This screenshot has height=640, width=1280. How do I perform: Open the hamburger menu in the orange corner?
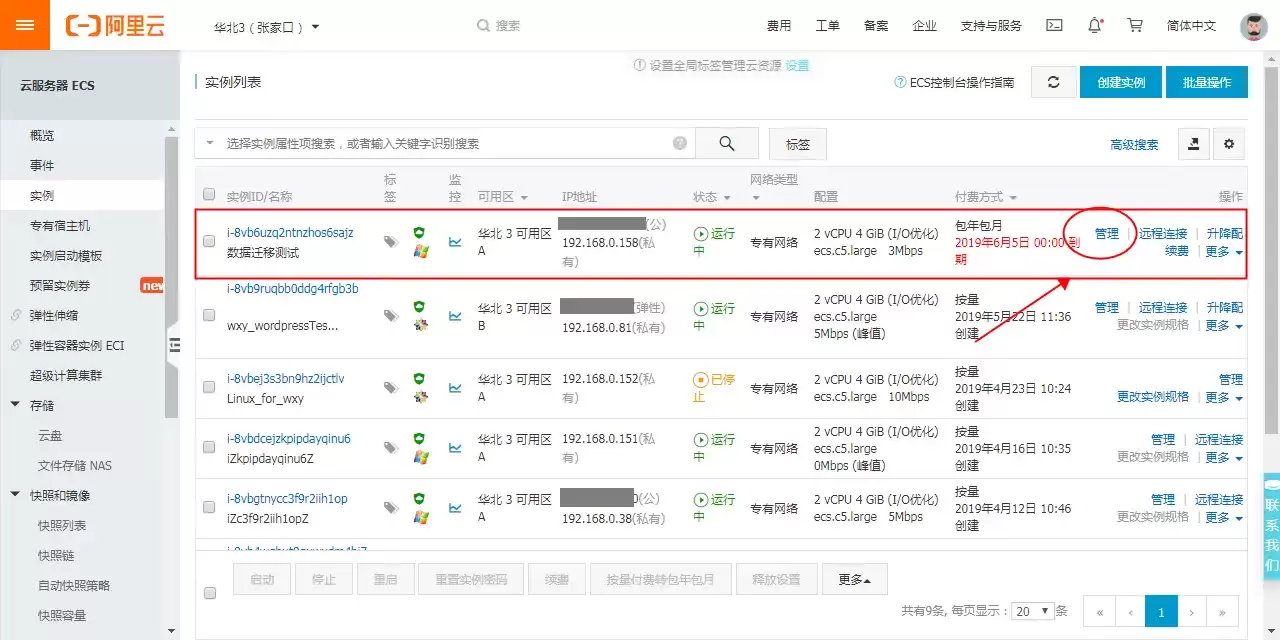click(25, 25)
